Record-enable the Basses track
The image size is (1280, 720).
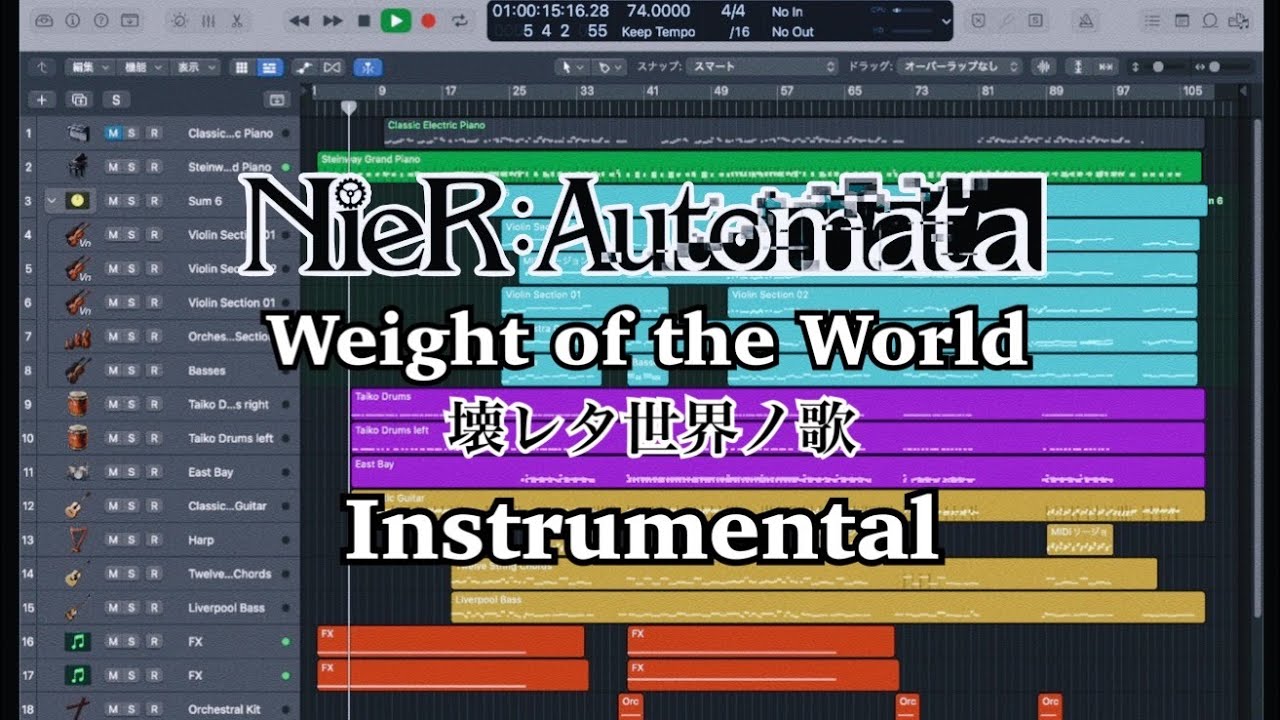click(153, 370)
